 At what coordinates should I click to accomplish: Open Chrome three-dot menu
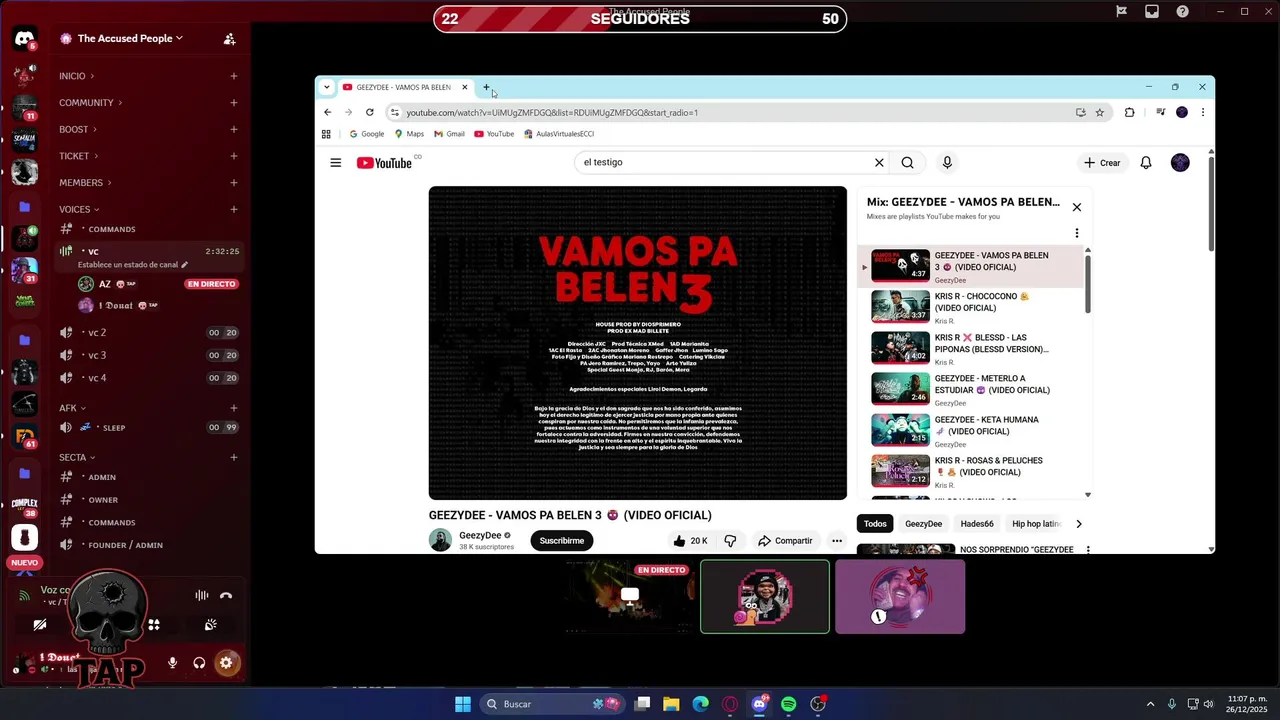[1202, 112]
